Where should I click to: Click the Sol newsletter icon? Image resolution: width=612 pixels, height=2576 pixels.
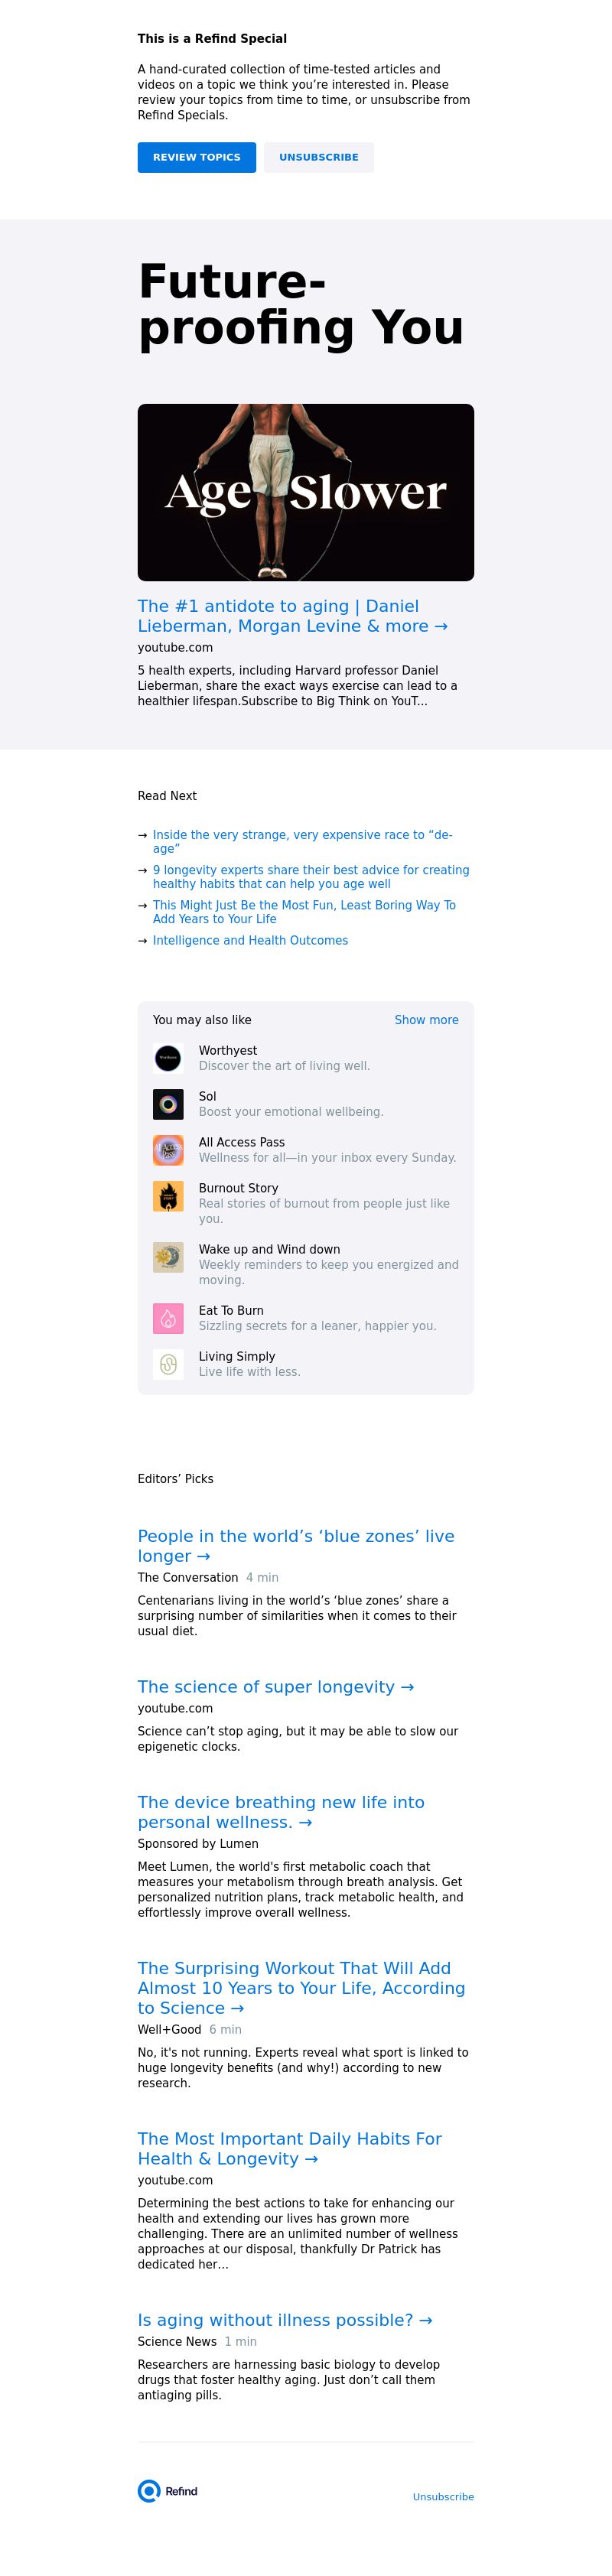[x=168, y=1104]
